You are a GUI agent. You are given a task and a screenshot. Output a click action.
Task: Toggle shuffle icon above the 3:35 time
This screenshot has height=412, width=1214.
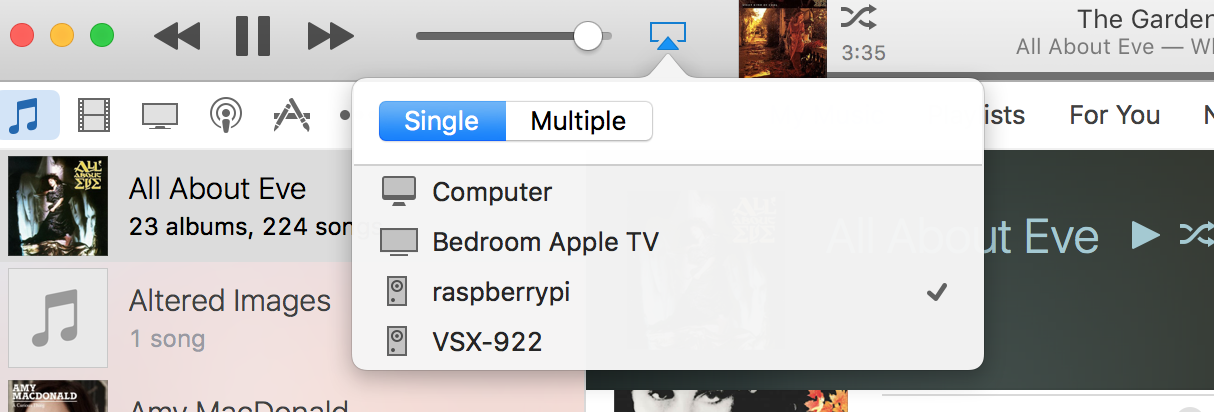pyautogui.click(x=858, y=17)
